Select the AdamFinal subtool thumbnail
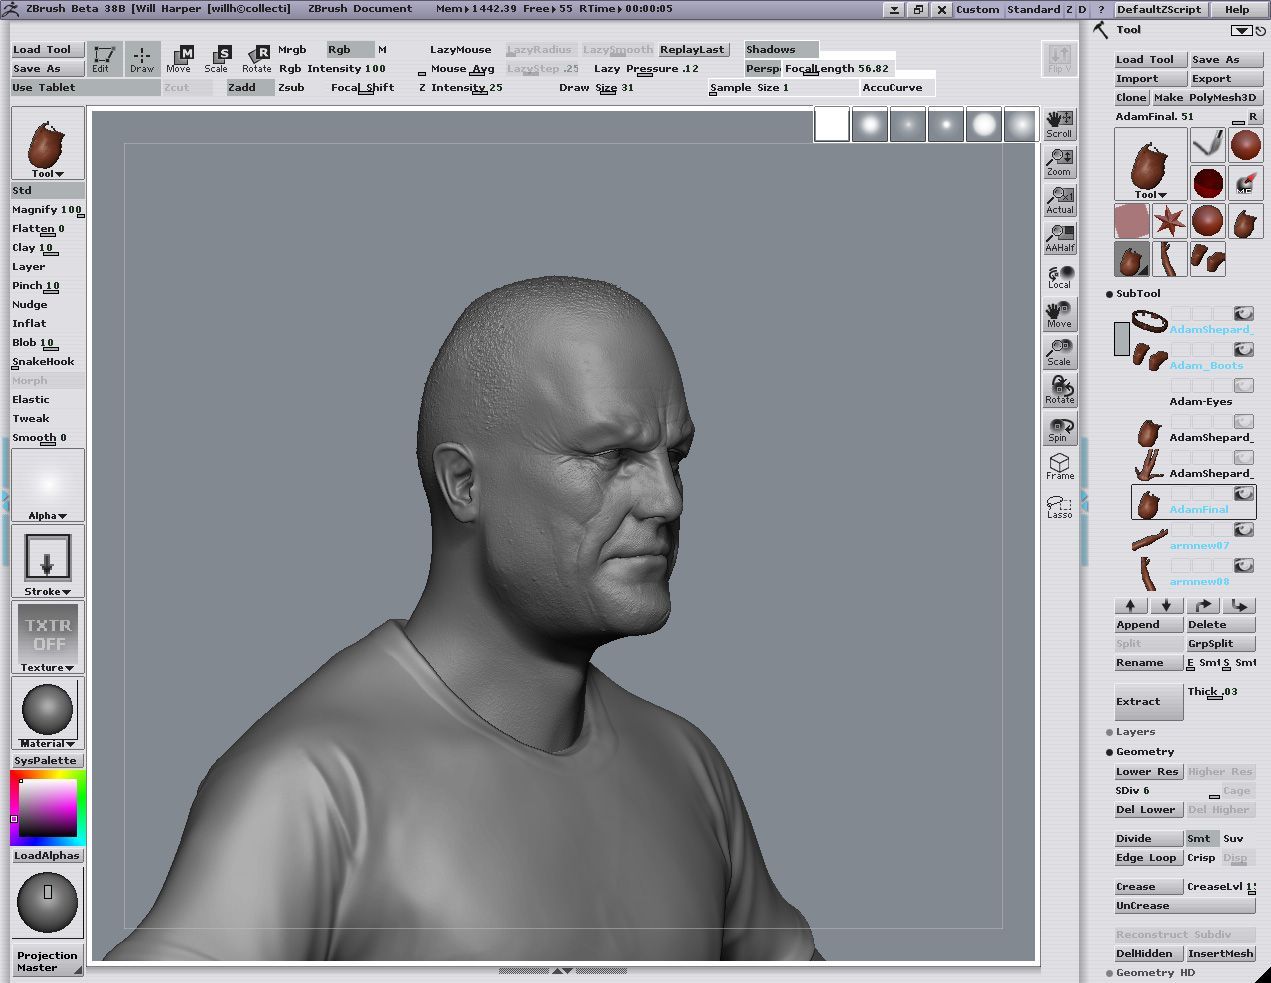This screenshot has width=1271, height=983. point(1149,502)
